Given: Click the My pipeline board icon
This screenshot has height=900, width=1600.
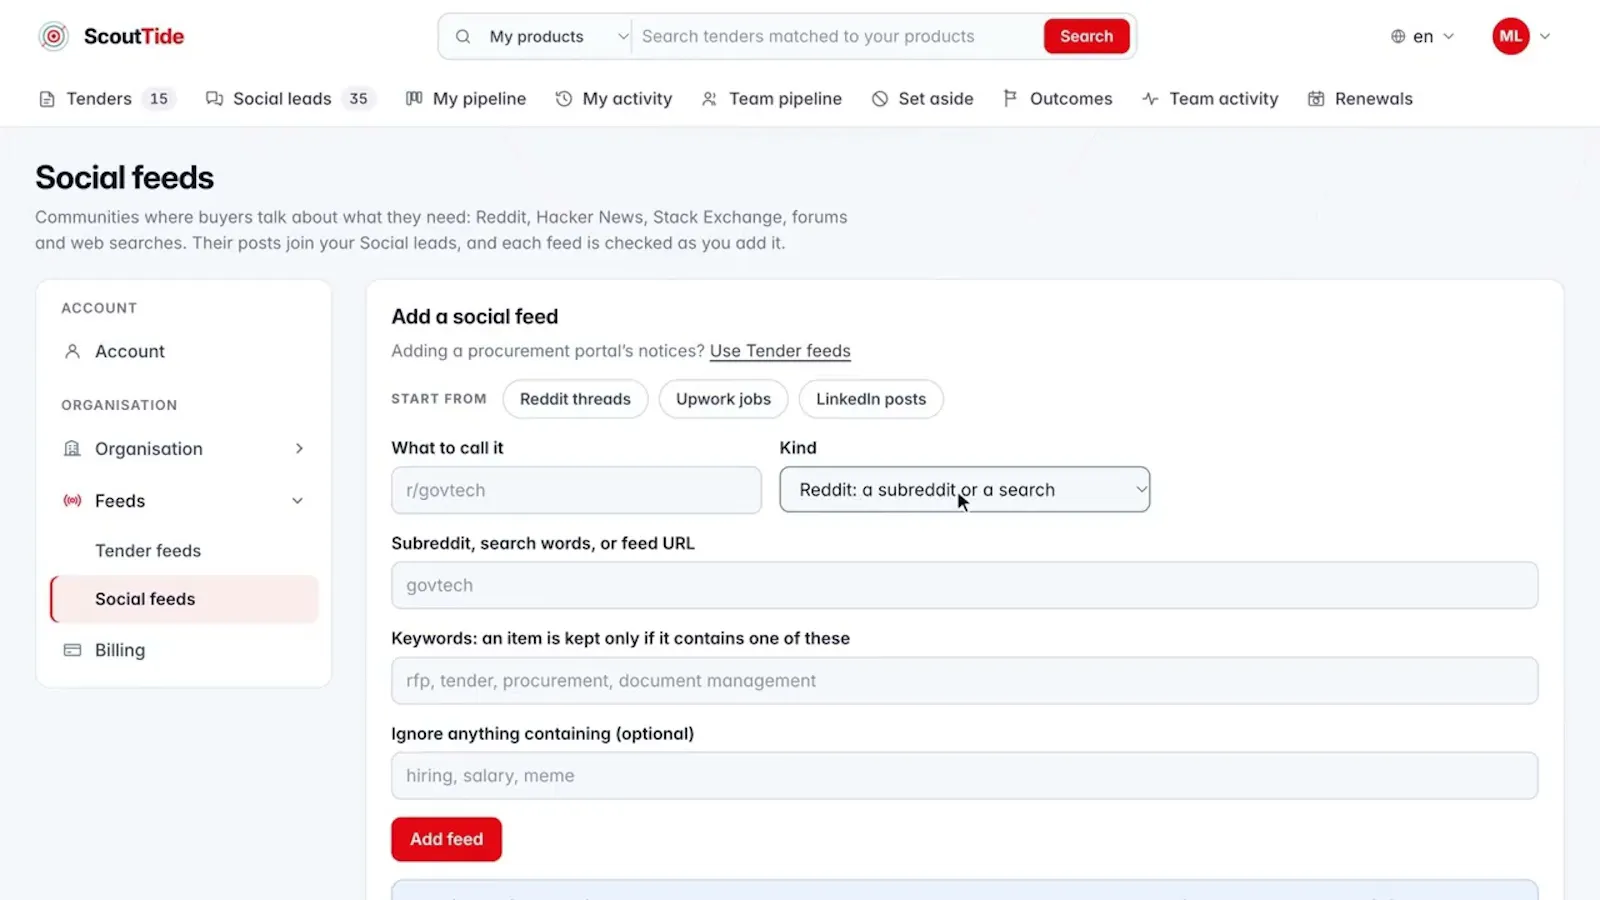Looking at the screenshot, I should [414, 99].
